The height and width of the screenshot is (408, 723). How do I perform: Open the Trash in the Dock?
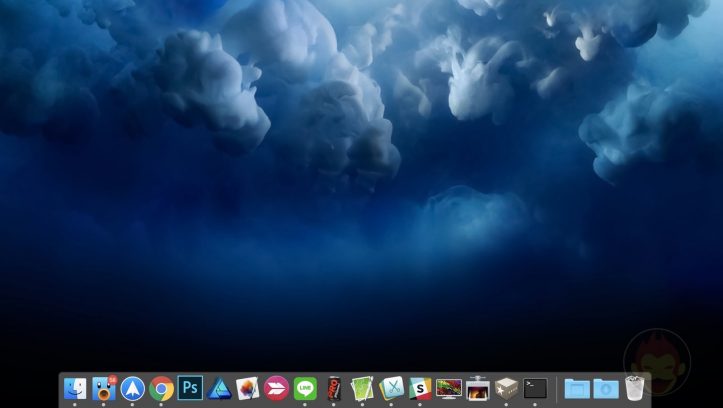tap(634, 388)
